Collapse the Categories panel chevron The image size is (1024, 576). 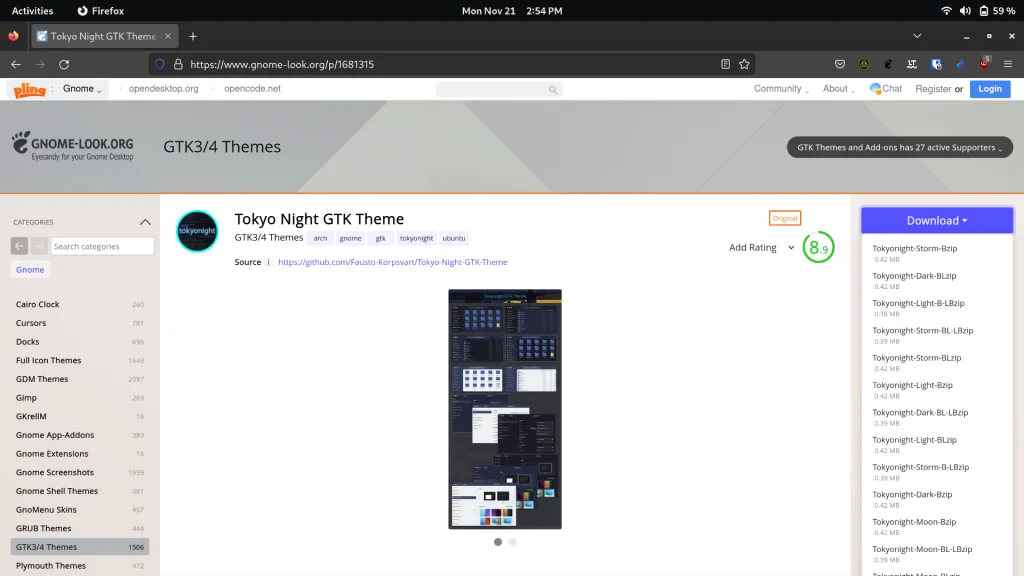click(x=145, y=222)
